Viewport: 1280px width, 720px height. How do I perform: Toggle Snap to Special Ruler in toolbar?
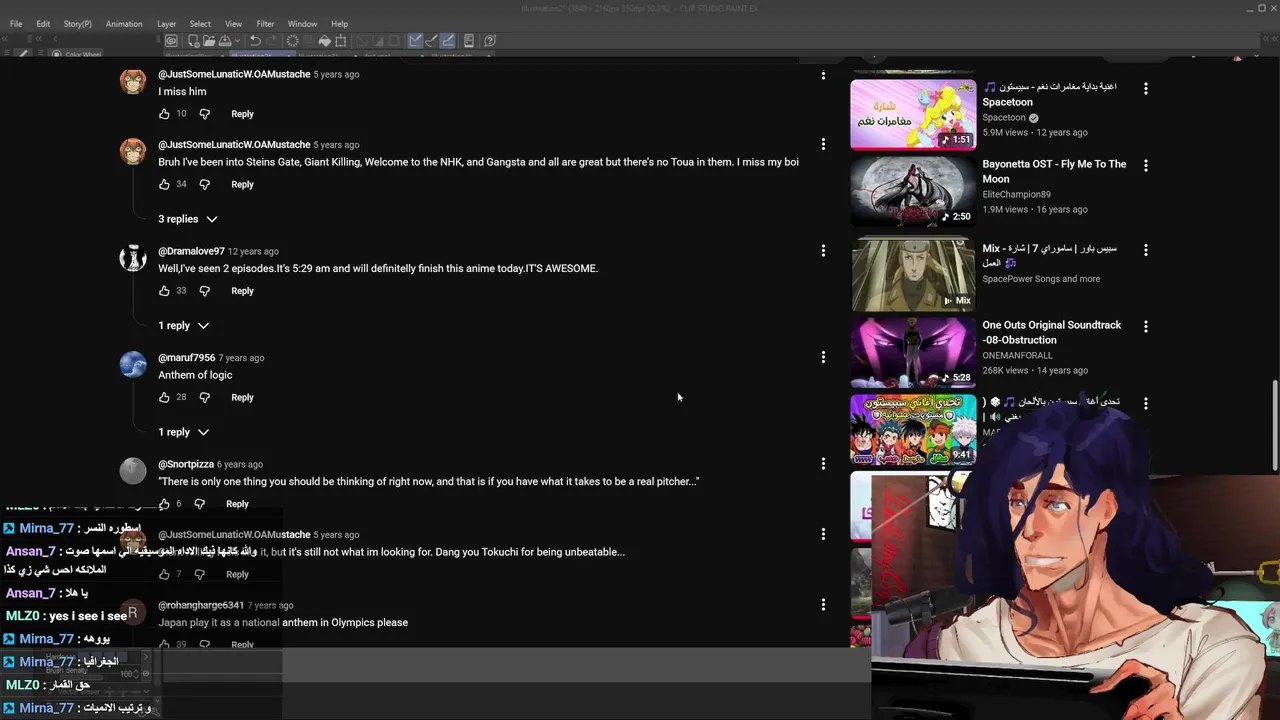point(432,41)
